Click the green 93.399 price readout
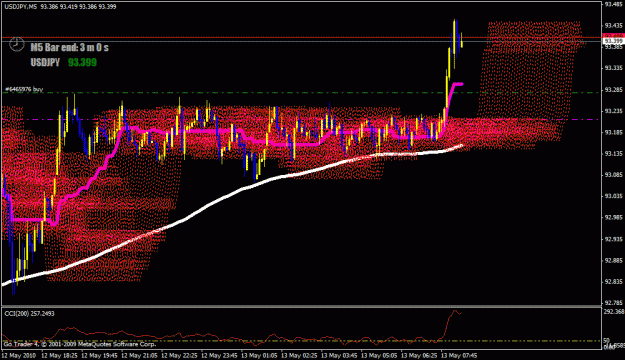This screenshot has width=625, height=360. click(82, 62)
